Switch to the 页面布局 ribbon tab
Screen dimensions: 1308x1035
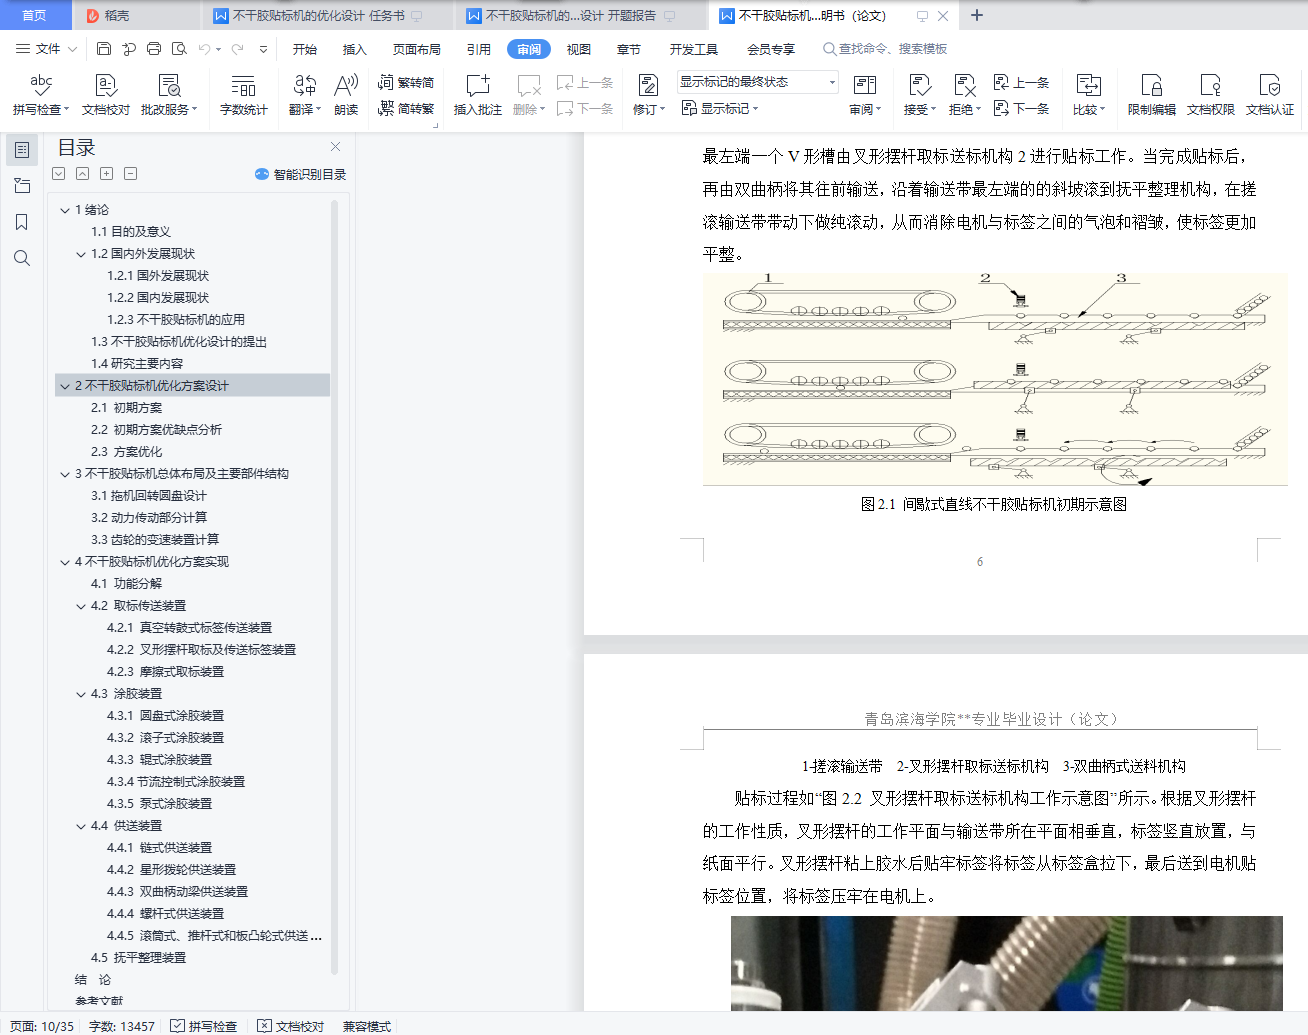point(417,49)
